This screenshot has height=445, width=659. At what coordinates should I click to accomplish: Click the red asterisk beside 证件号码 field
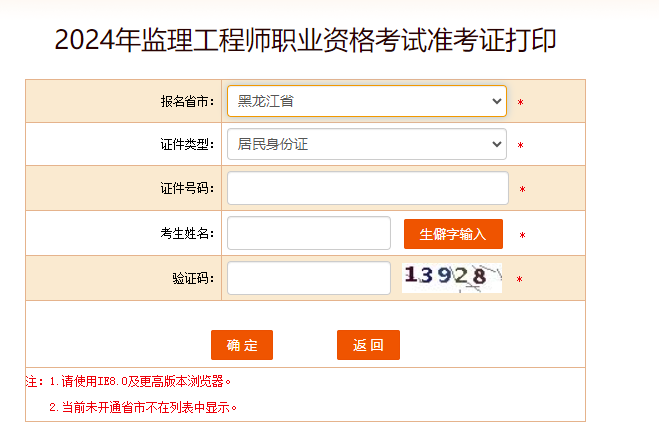click(522, 190)
